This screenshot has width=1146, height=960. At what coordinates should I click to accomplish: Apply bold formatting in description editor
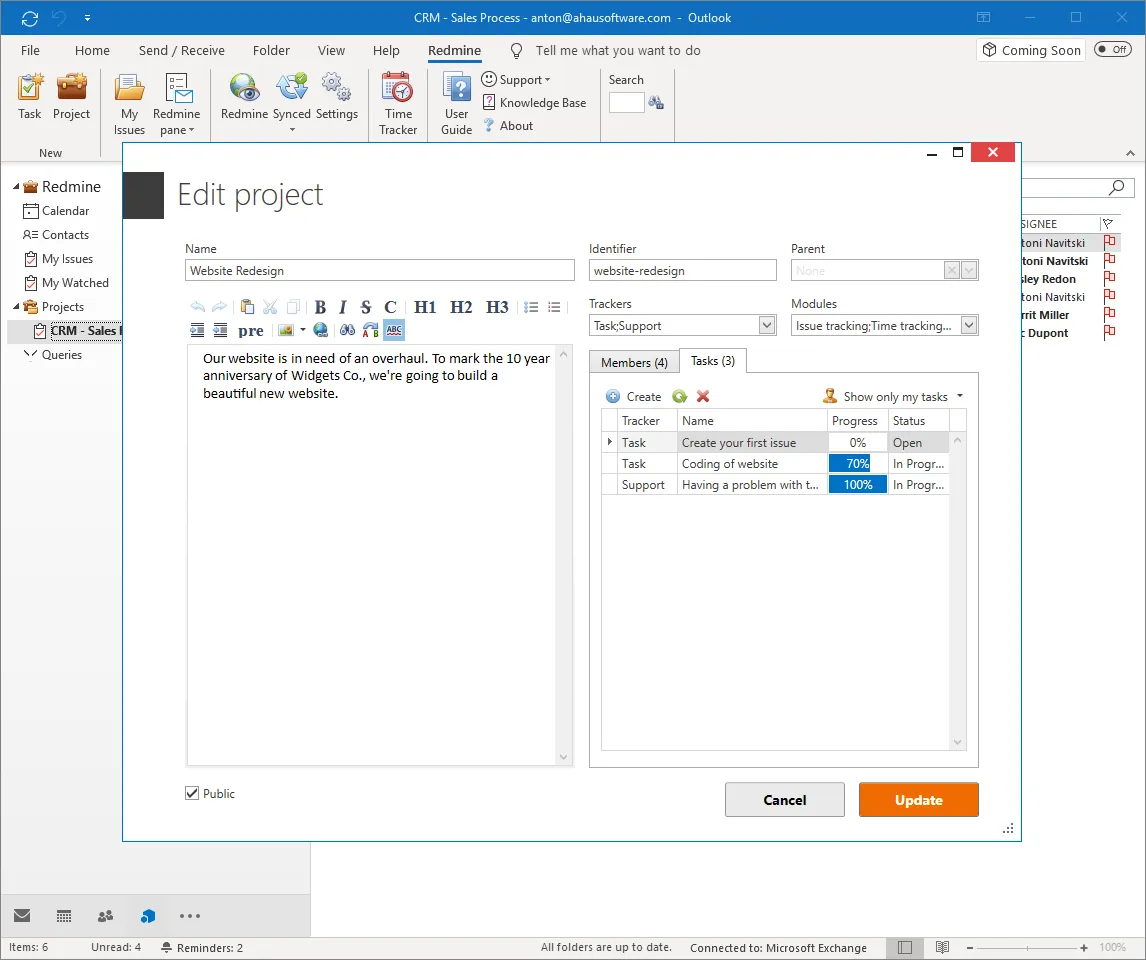click(x=320, y=307)
